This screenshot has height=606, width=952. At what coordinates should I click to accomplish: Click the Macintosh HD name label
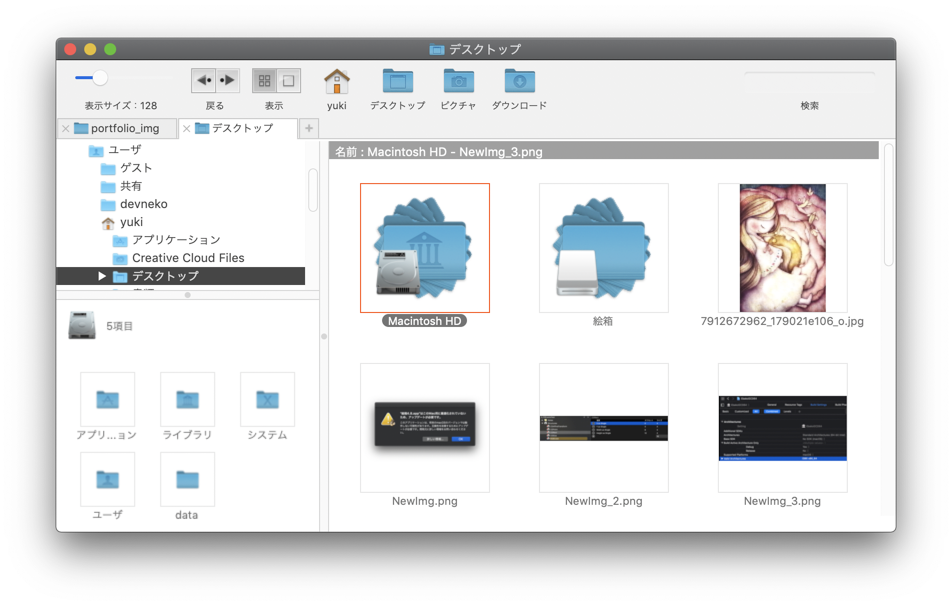pyautogui.click(x=424, y=321)
